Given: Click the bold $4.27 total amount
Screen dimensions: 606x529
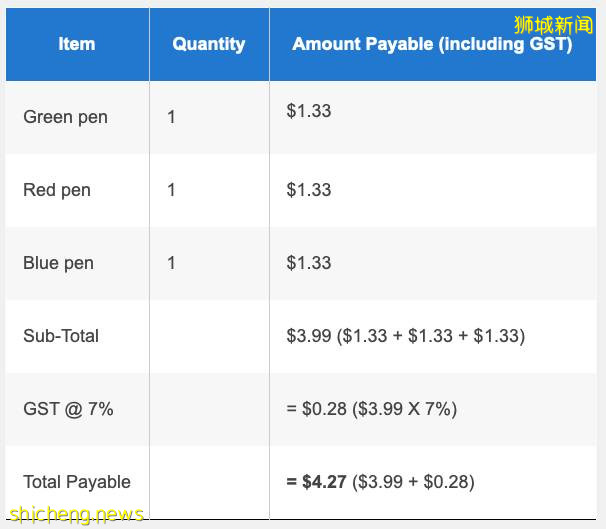Looking at the screenshot, I should click(x=323, y=482).
